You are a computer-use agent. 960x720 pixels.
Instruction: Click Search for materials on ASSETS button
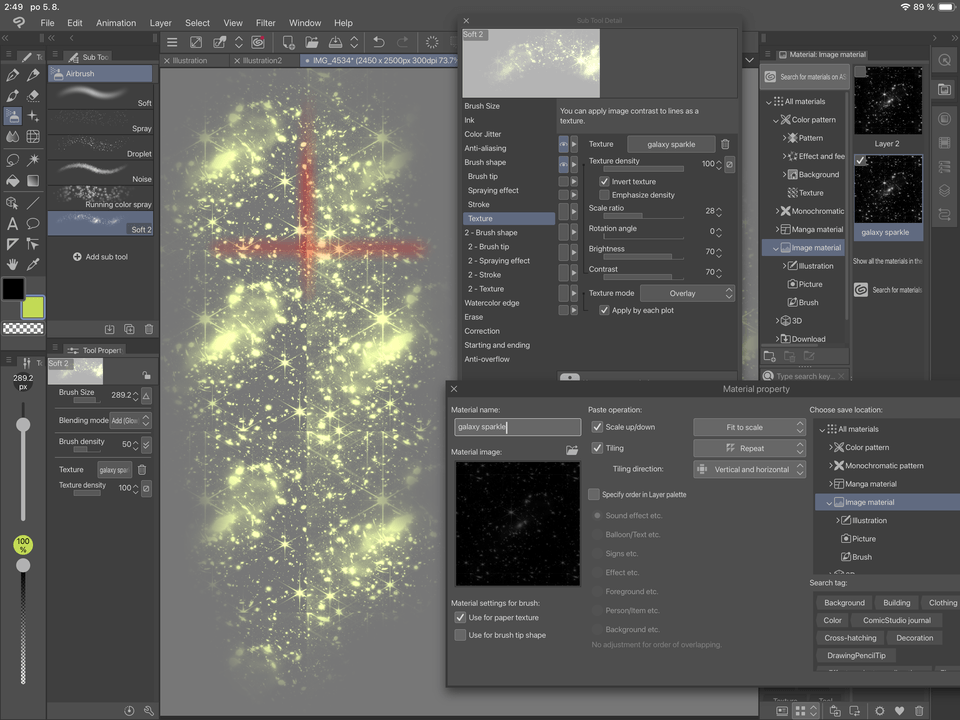pos(805,77)
